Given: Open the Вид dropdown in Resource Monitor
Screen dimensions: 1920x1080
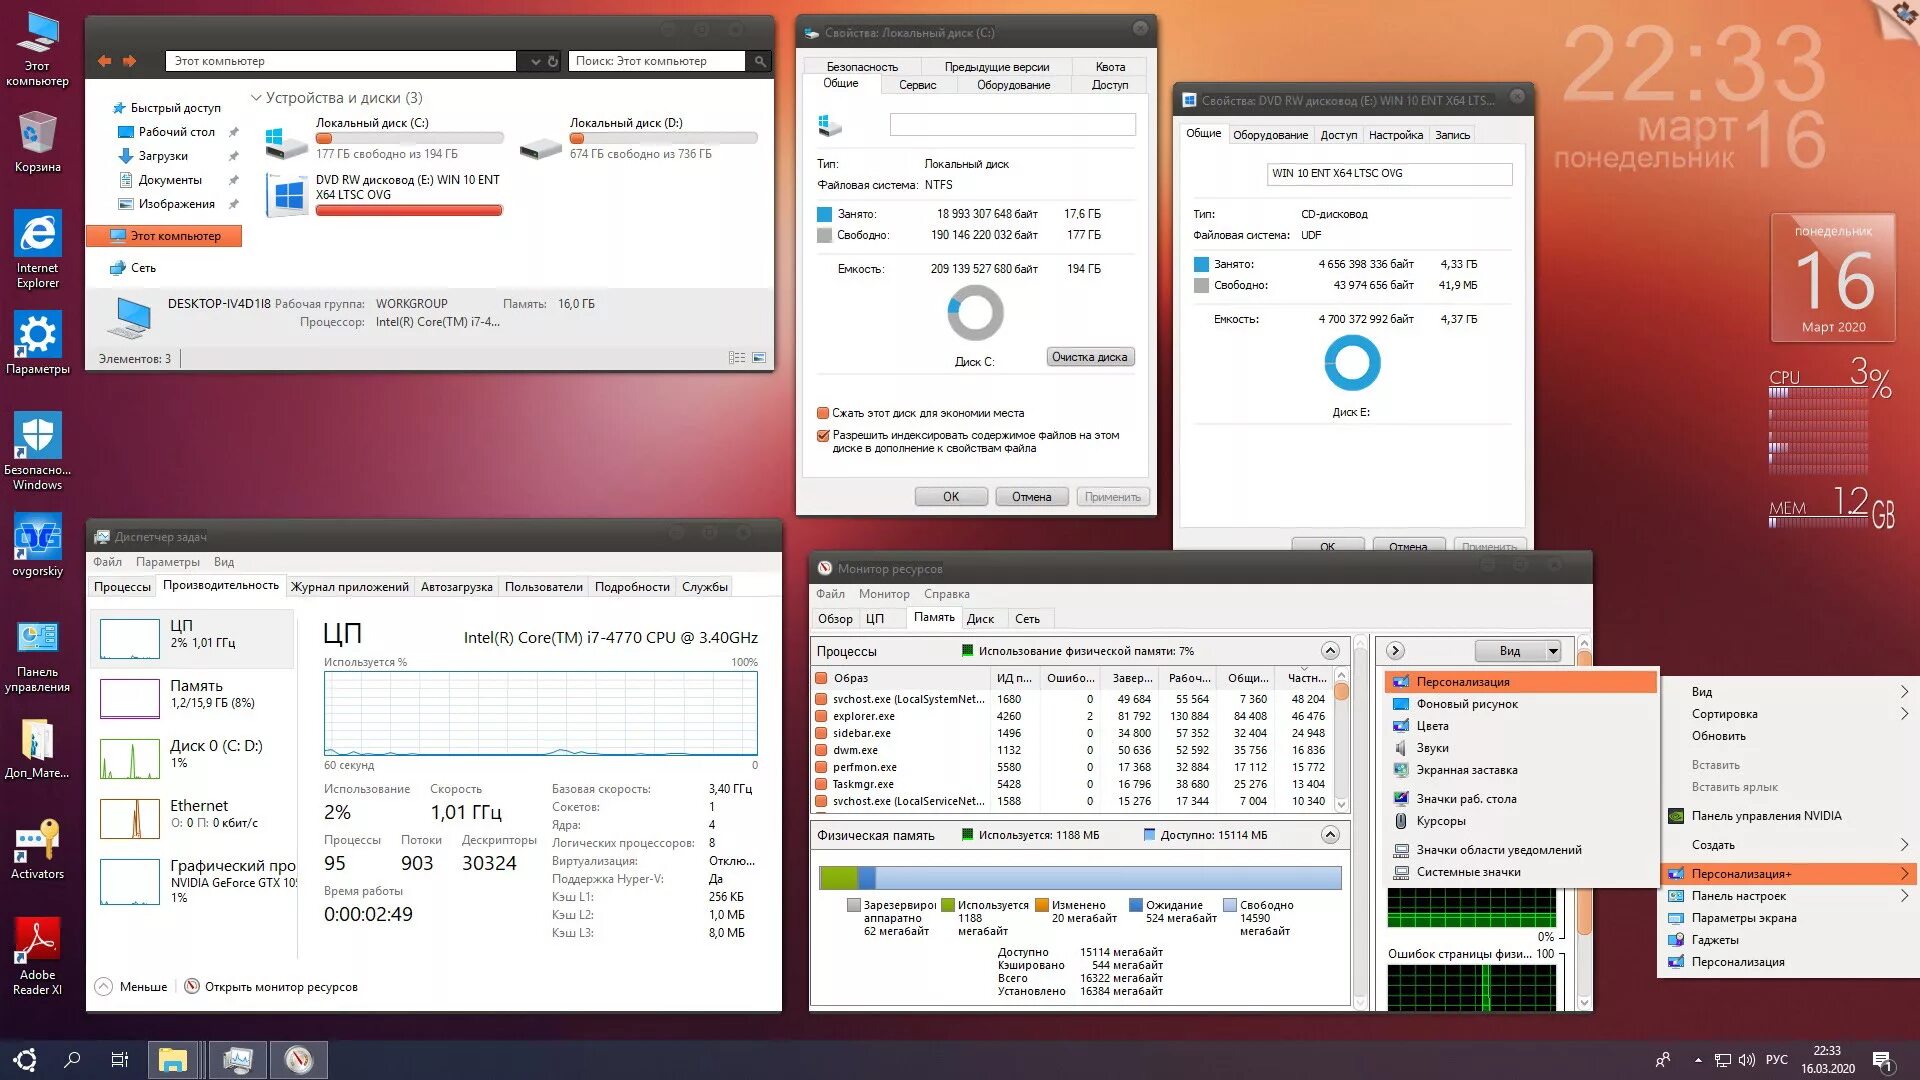Looking at the screenshot, I should pyautogui.click(x=1518, y=651).
